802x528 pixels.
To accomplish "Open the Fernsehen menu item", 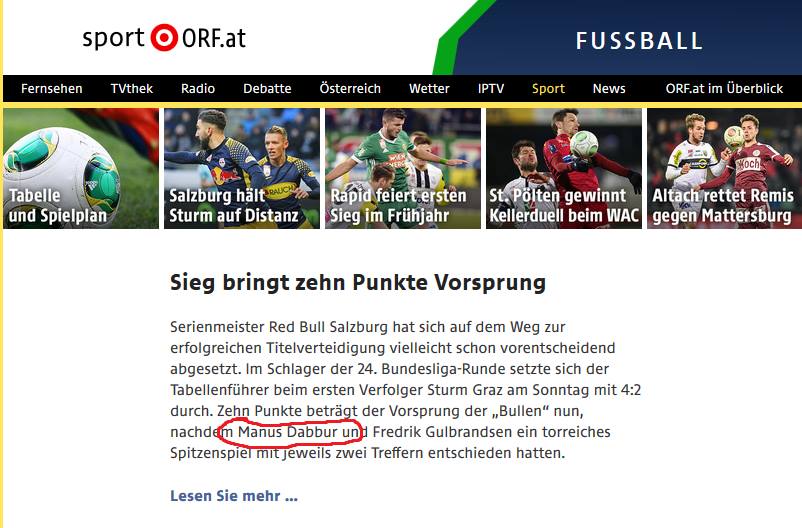I will pyautogui.click(x=52, y=89).
